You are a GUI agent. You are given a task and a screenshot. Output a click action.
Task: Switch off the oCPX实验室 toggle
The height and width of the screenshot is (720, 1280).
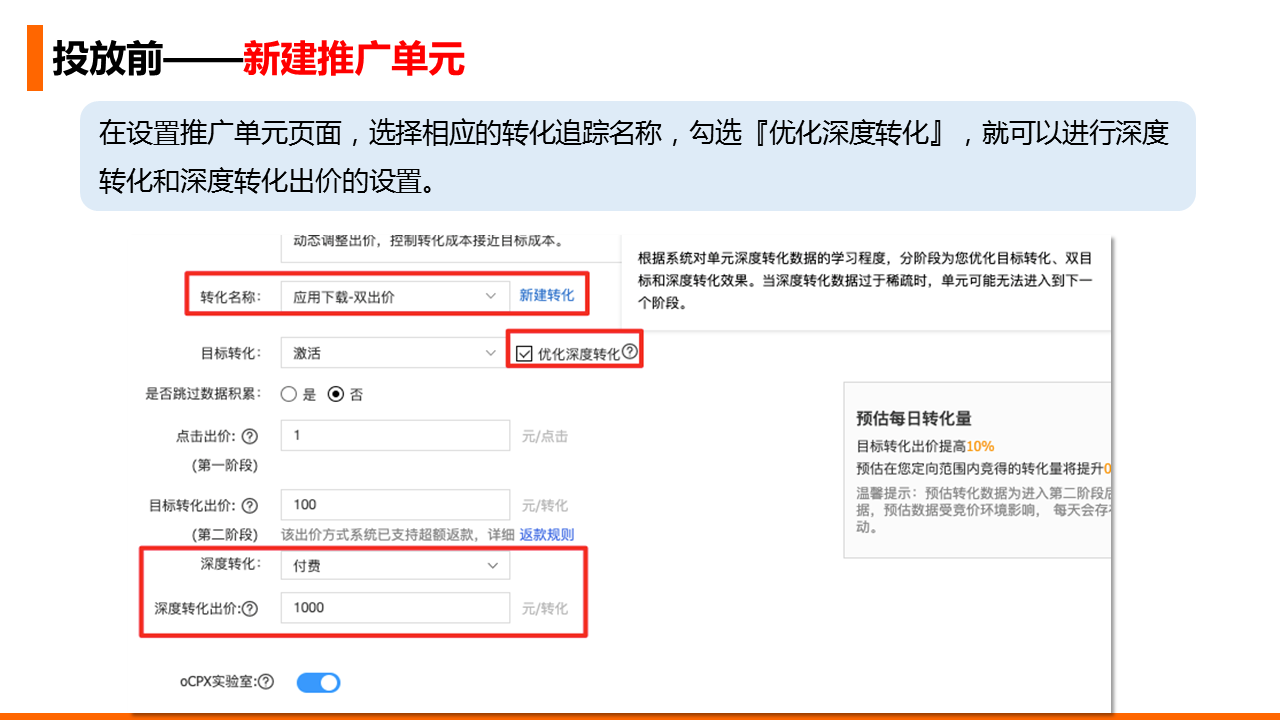point(319,683)
